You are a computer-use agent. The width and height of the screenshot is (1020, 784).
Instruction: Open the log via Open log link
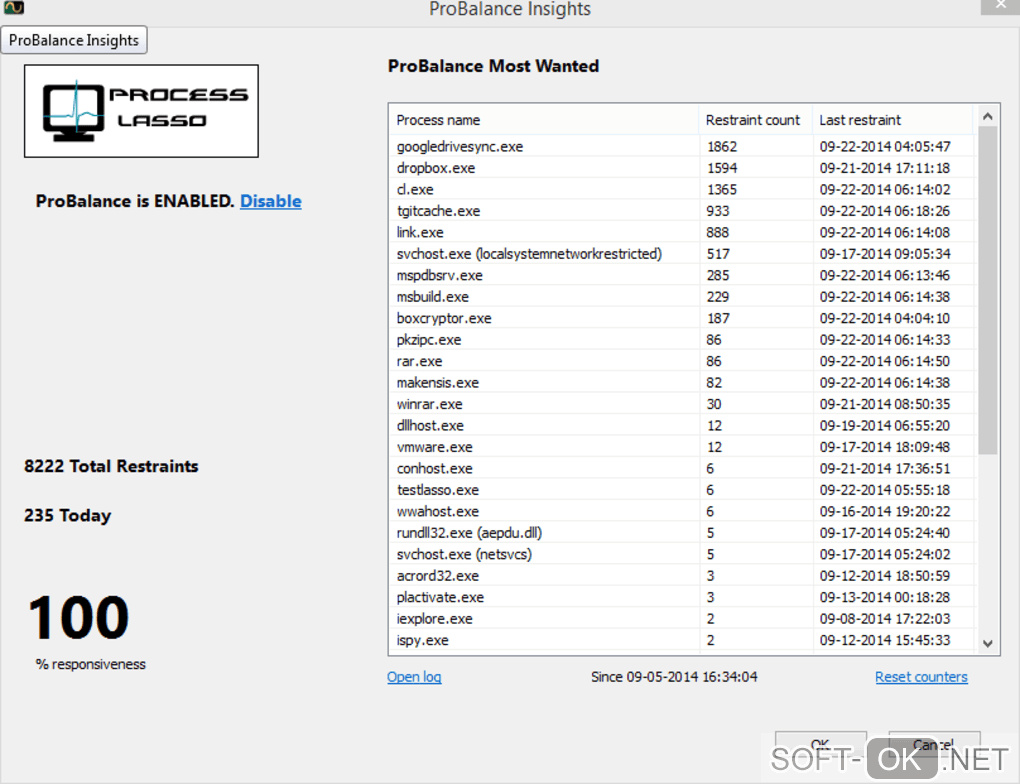414,677
